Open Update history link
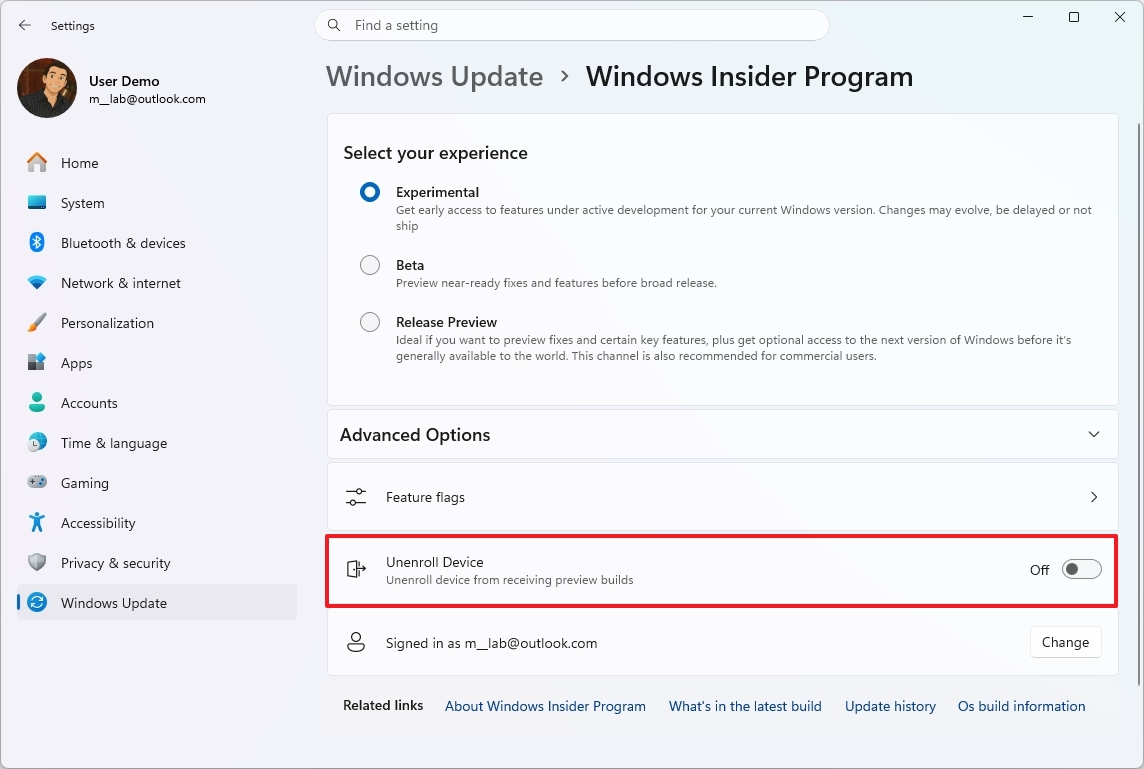 click(x=890, y=706)
